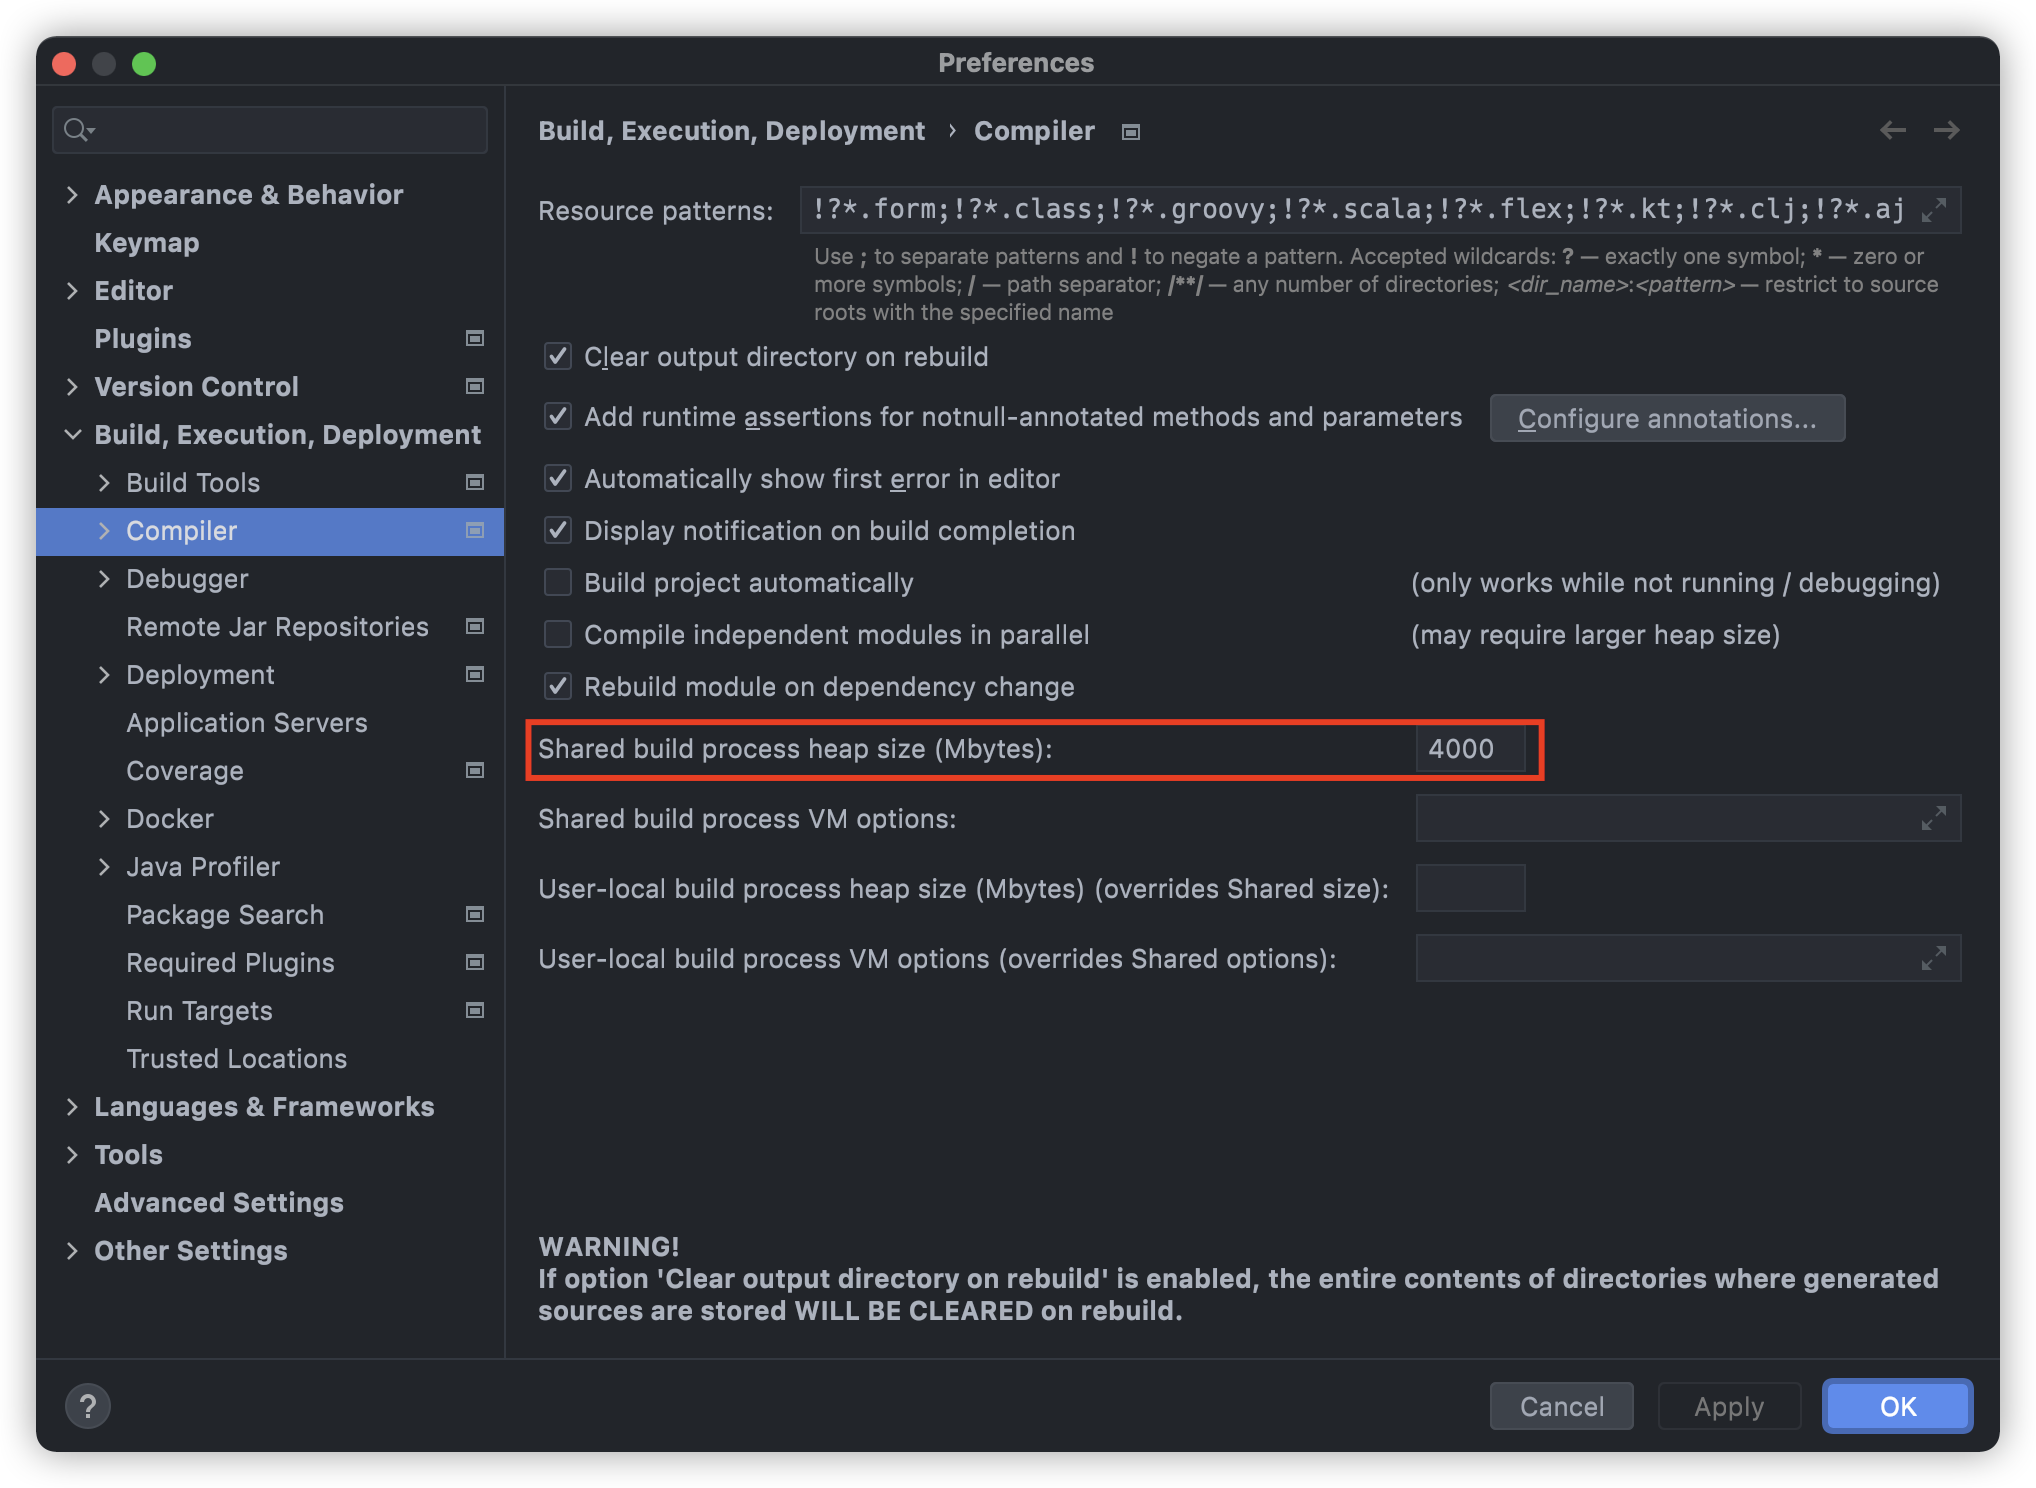Enable Build project automatically
Viewport: 2036px width, 1488px height.
point(558,582)
